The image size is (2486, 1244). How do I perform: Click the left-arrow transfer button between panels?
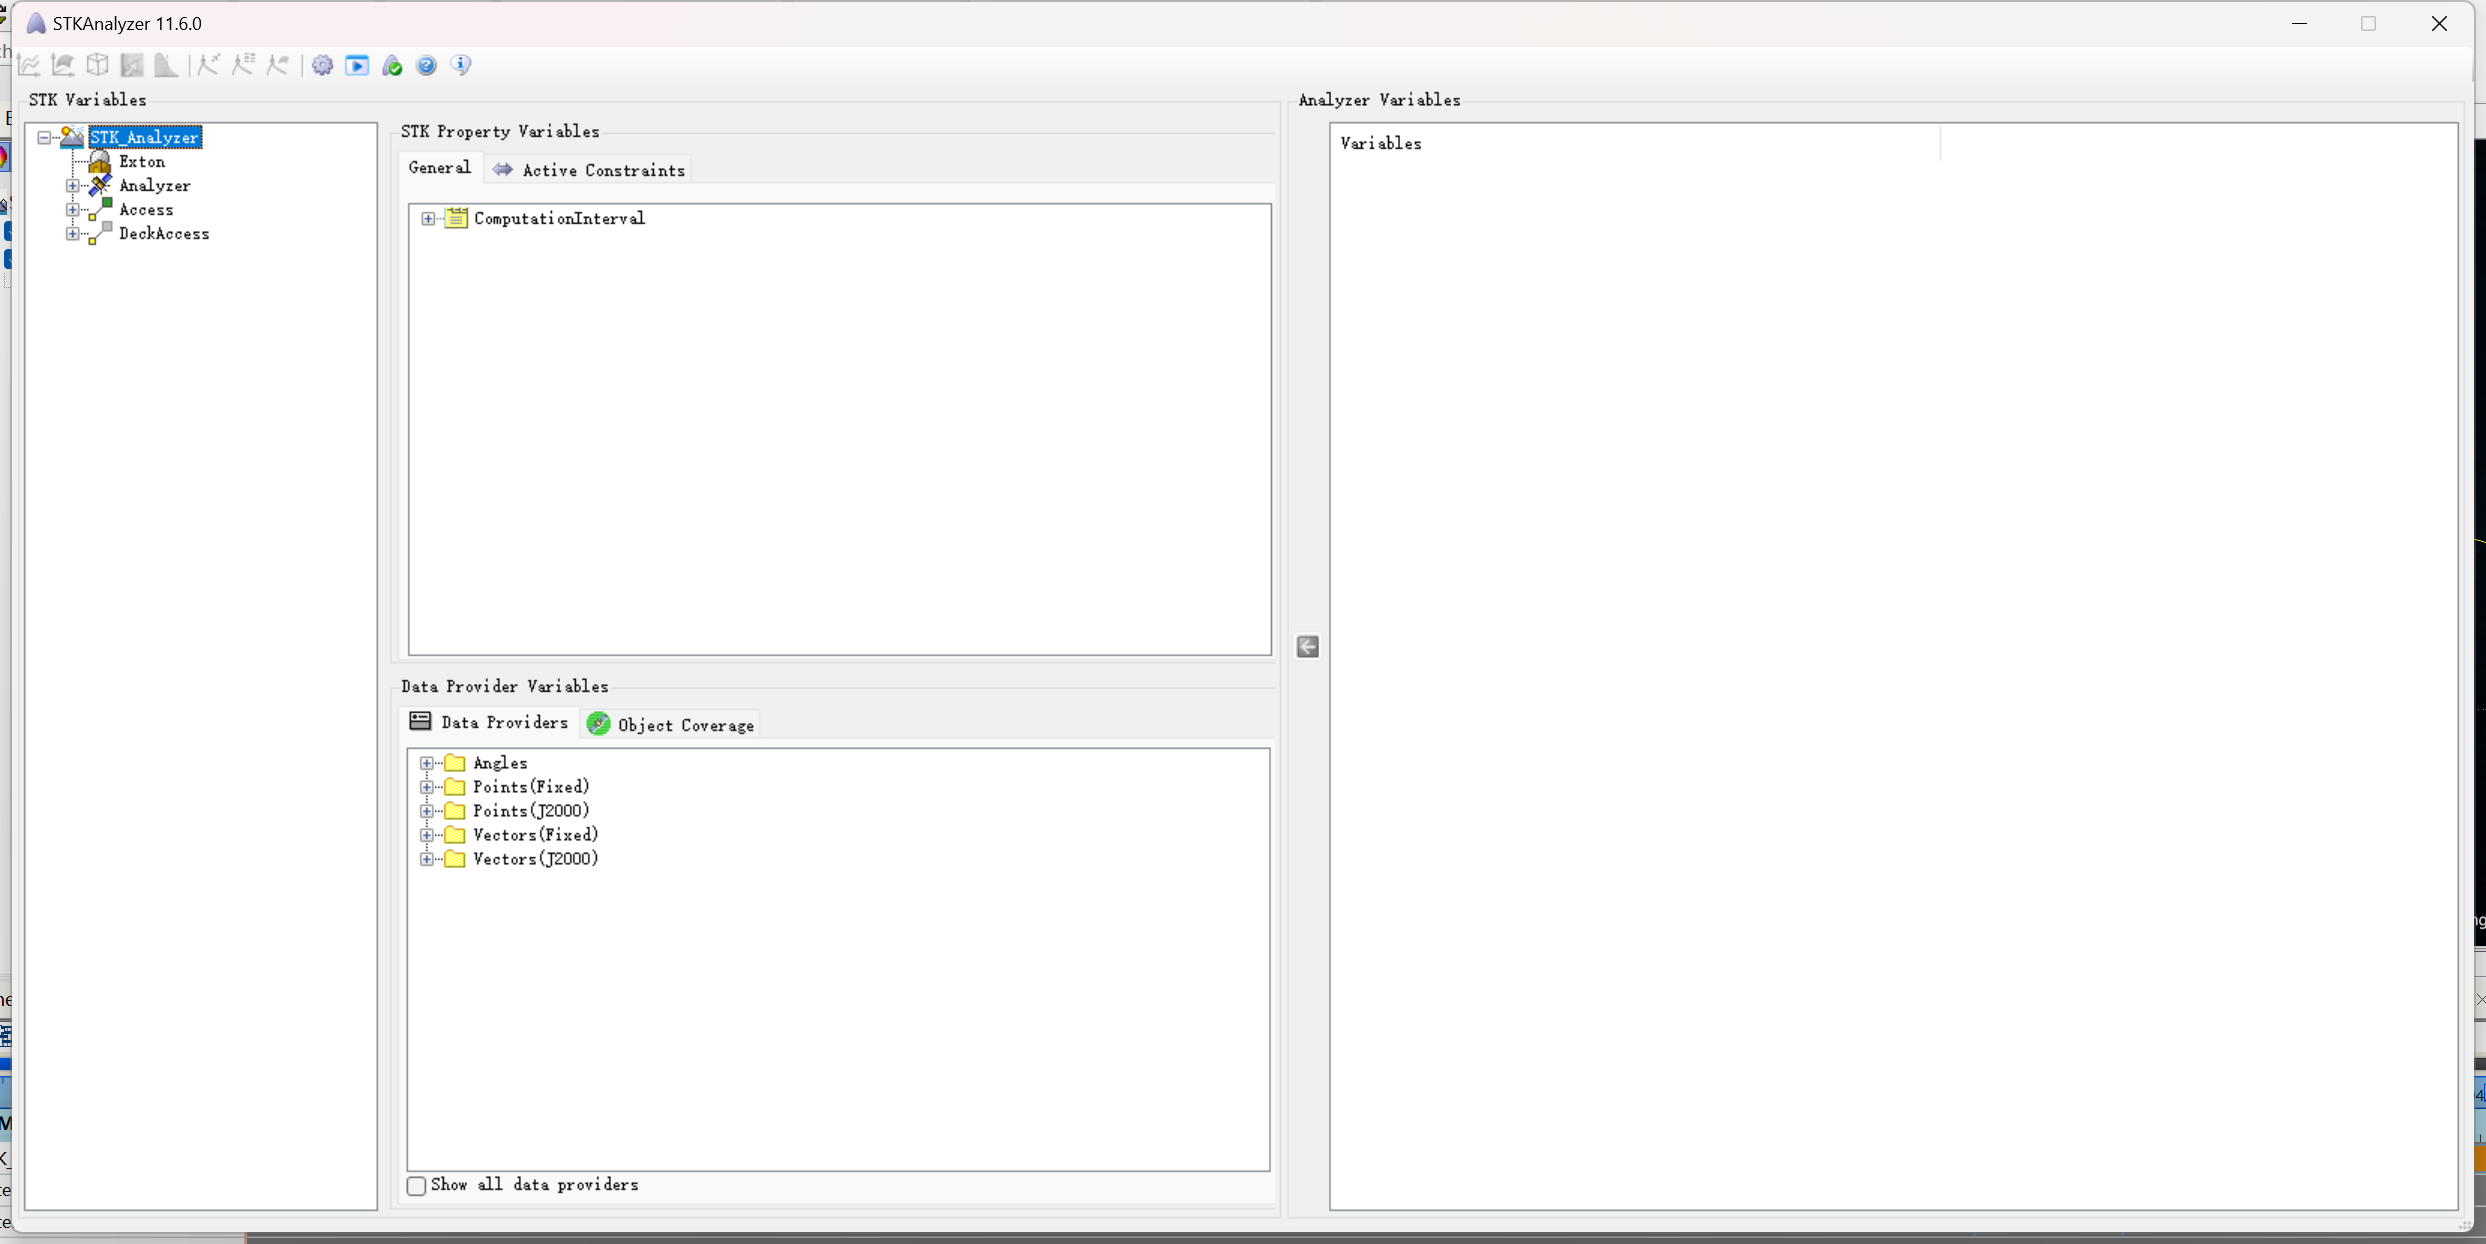[x=1307, y=647]
